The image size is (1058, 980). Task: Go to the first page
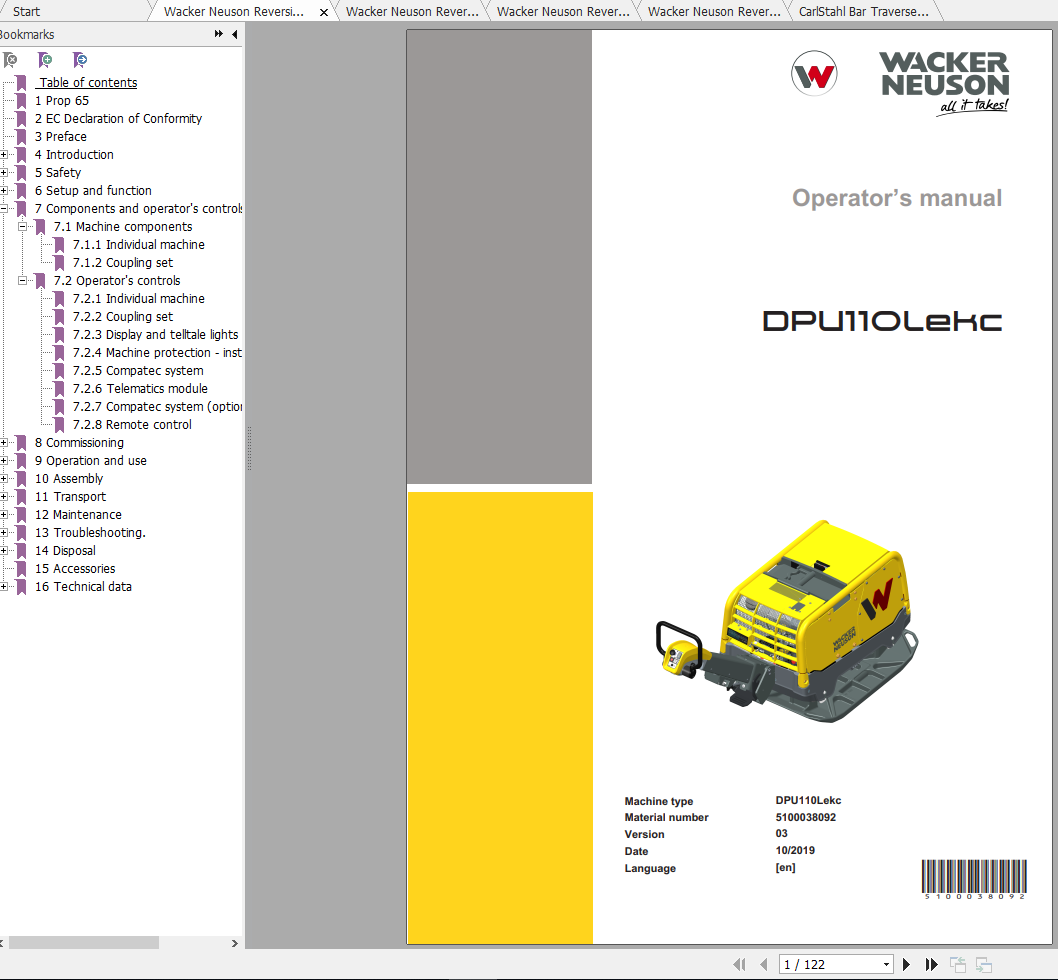(x=740, y=964)
